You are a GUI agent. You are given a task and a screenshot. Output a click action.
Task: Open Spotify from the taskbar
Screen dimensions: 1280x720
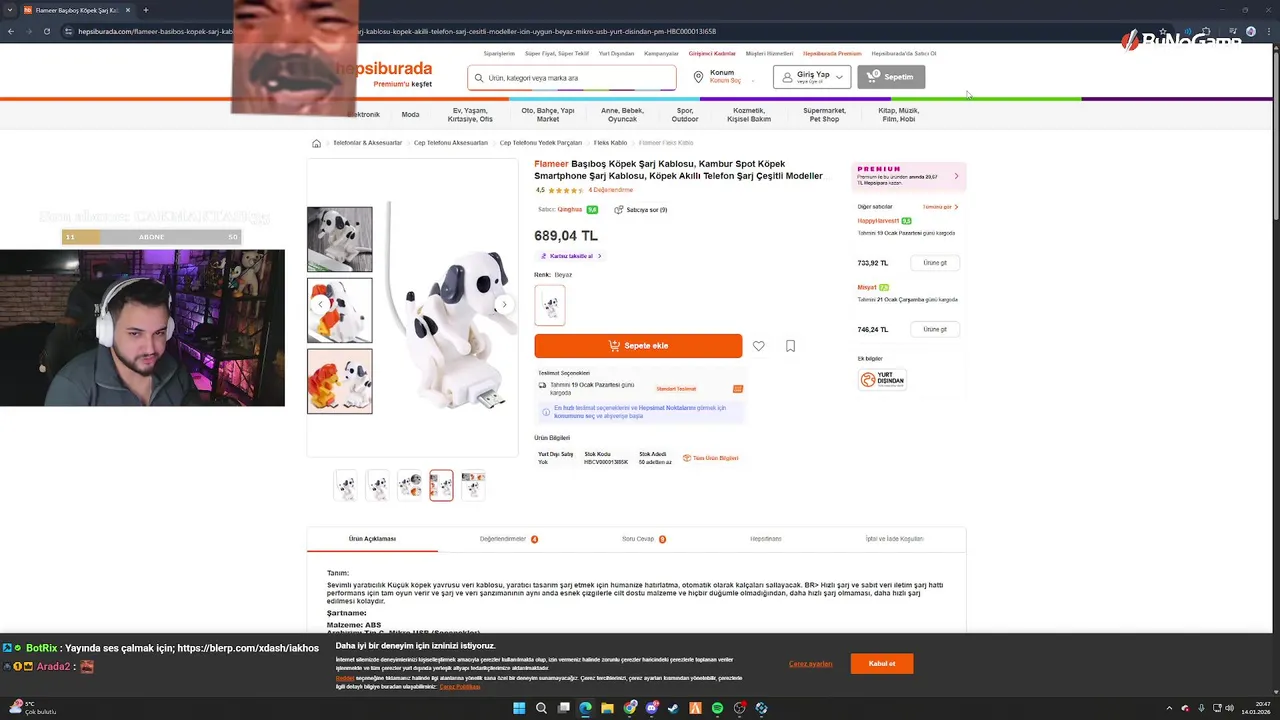(x=717, y=708)
